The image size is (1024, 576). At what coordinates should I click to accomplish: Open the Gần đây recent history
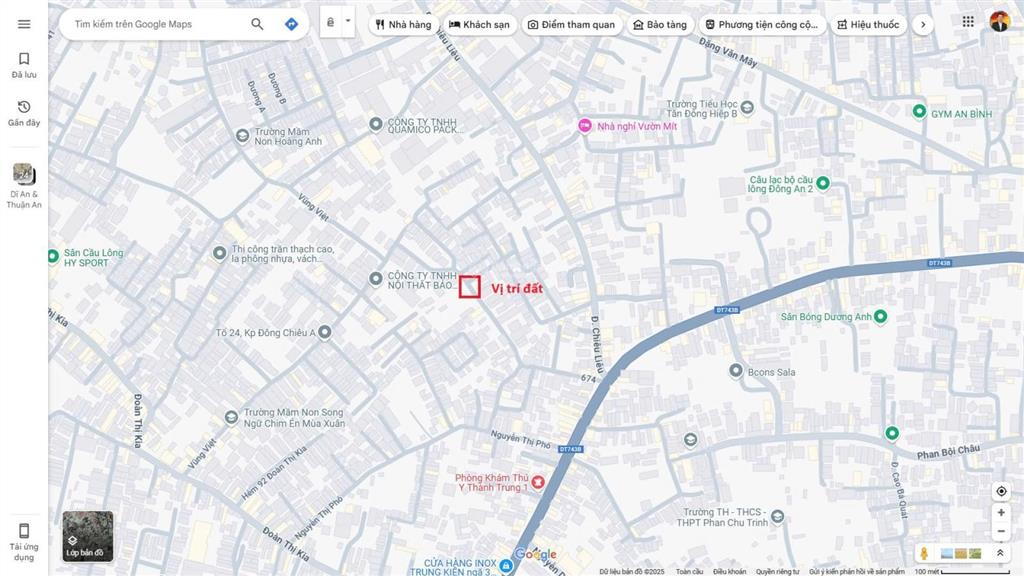(24, 113)
